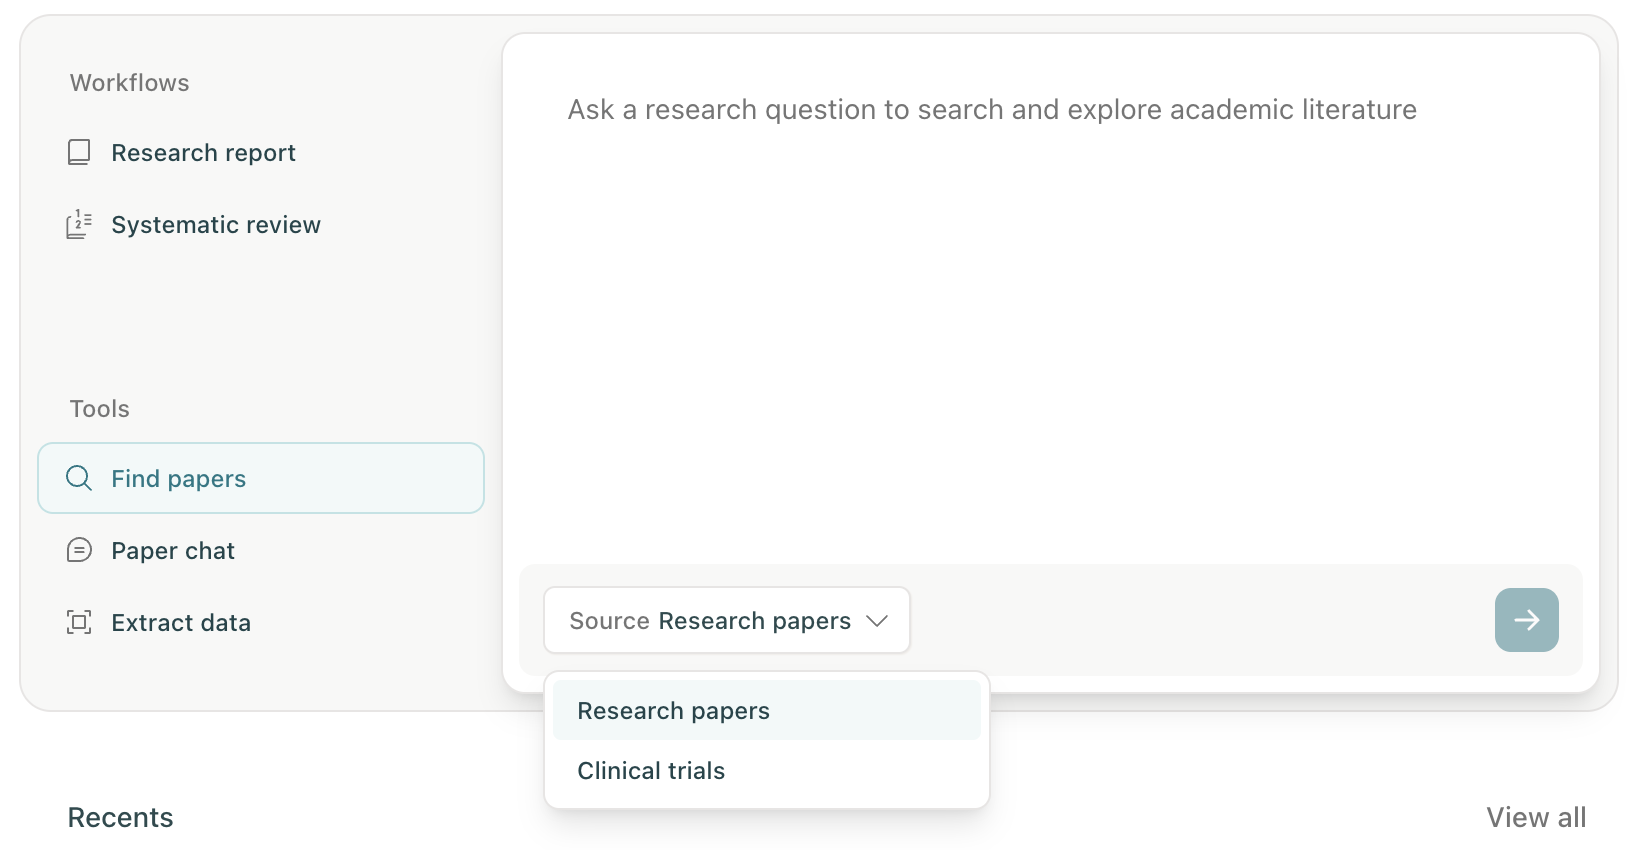
Task: Open the Paper chat tool
Action: pos(173,551)
